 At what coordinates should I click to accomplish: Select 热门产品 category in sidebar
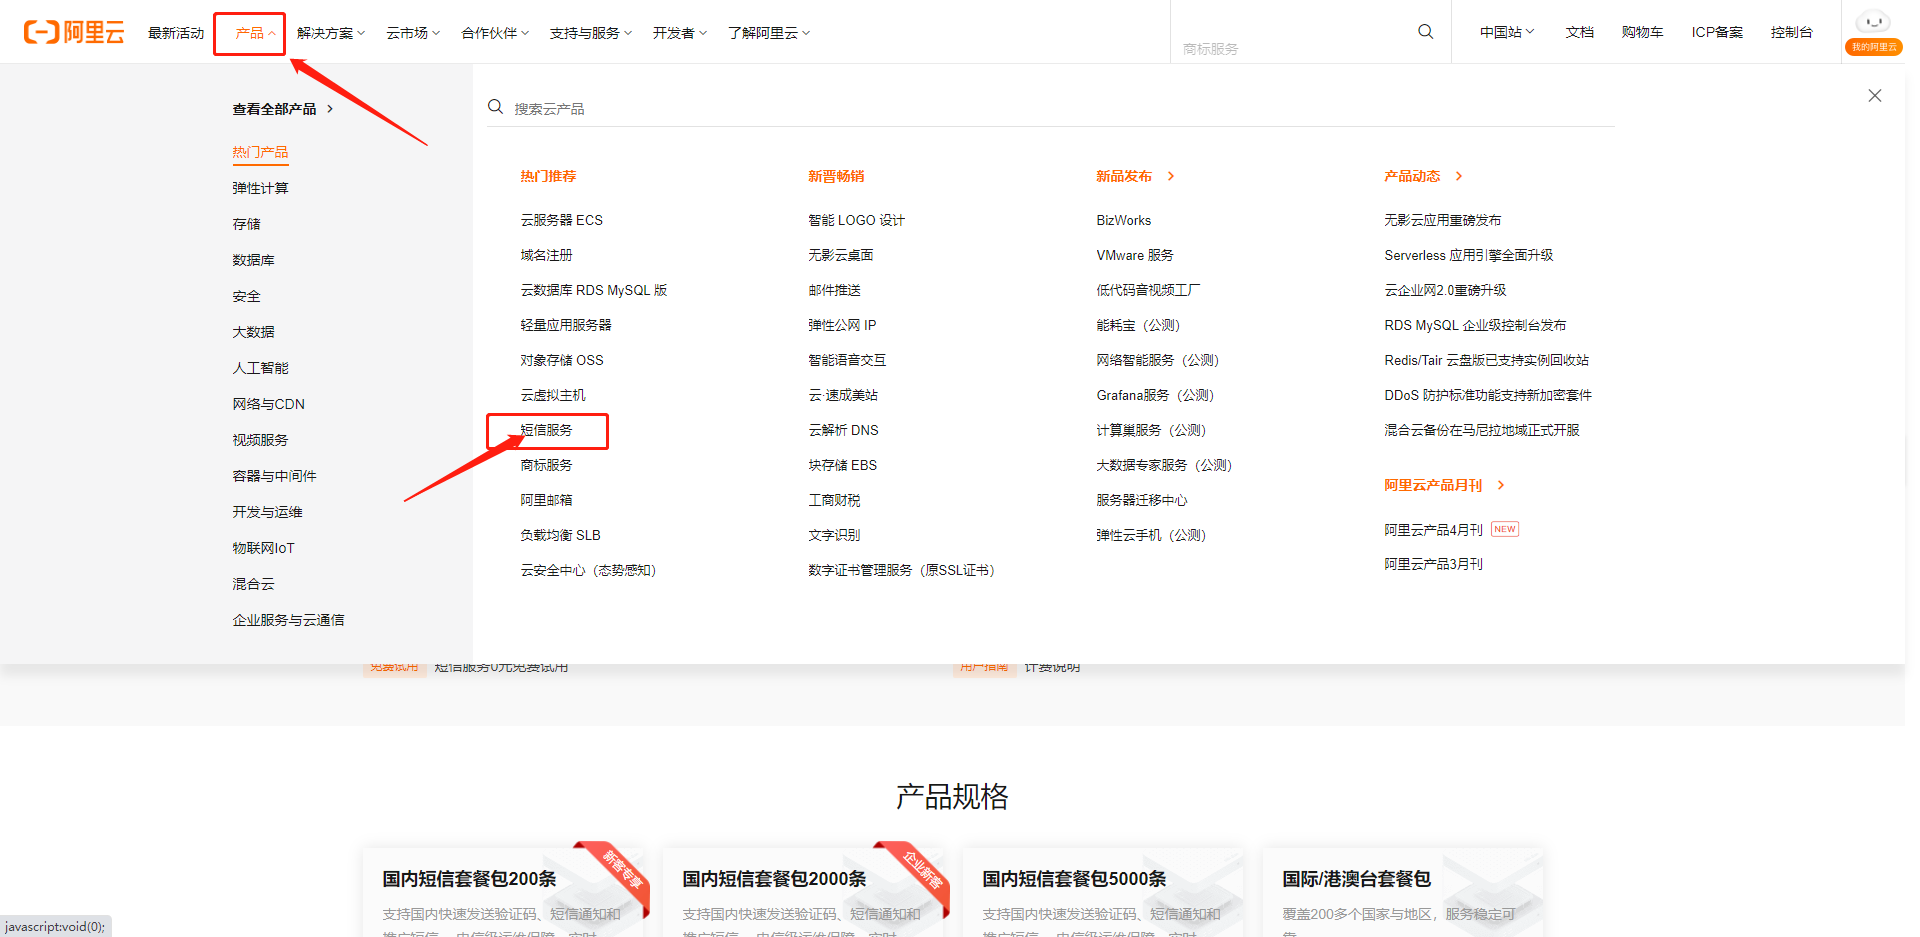[260, 152]
